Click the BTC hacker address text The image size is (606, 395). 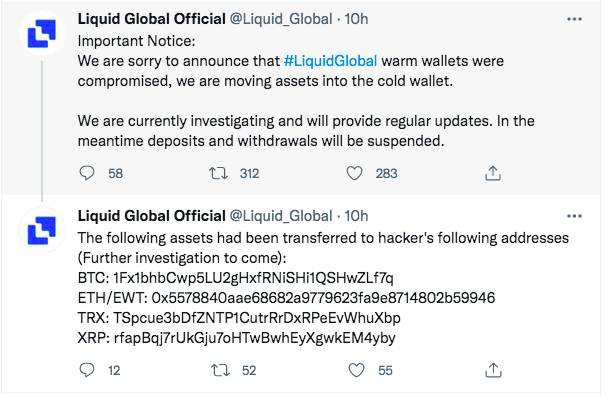[253, 278]
